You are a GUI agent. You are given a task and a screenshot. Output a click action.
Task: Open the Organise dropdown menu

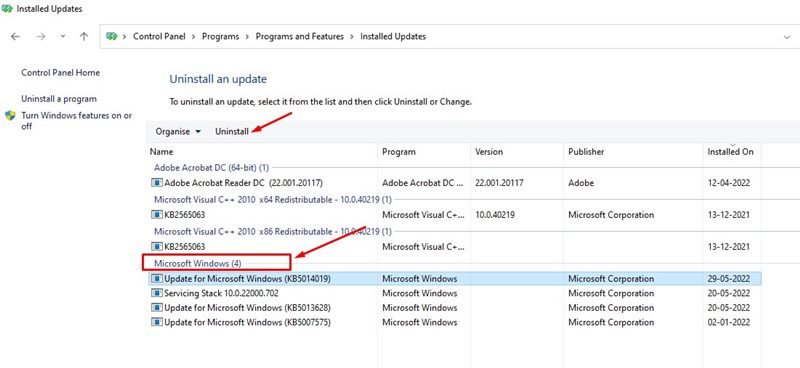pyautogui.click(x=179, y=132)
